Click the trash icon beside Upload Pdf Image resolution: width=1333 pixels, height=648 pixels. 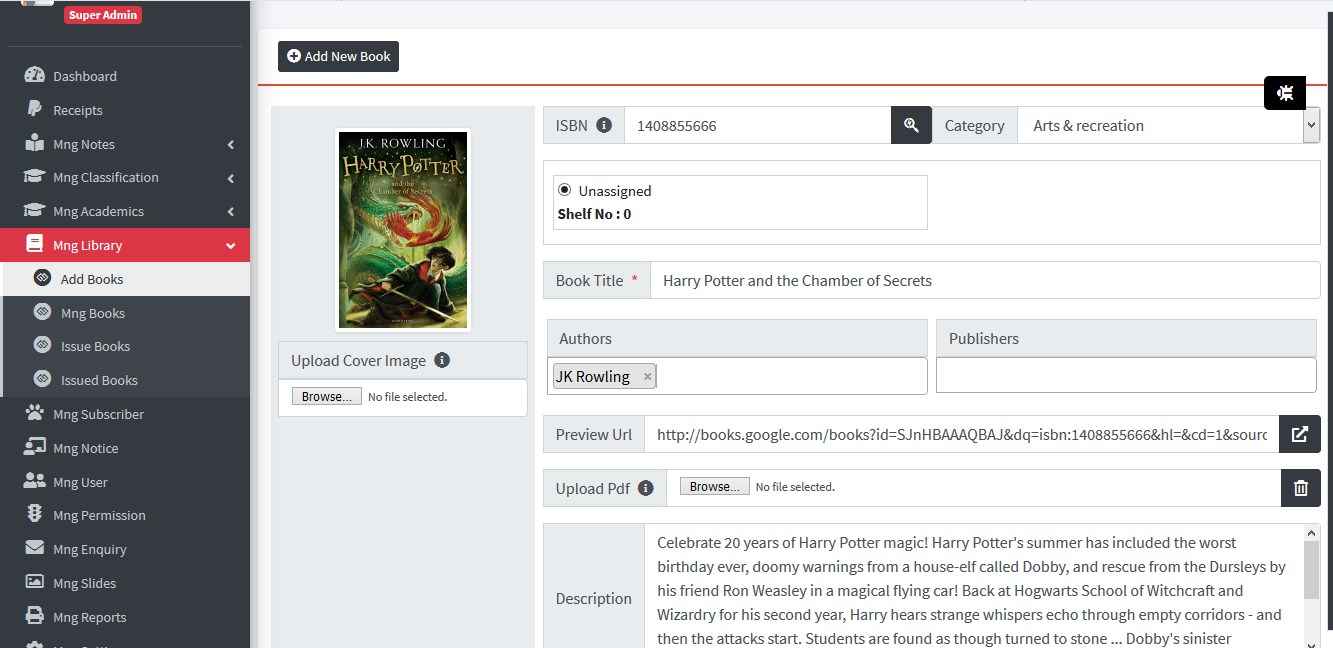(x=1300, y=488)
